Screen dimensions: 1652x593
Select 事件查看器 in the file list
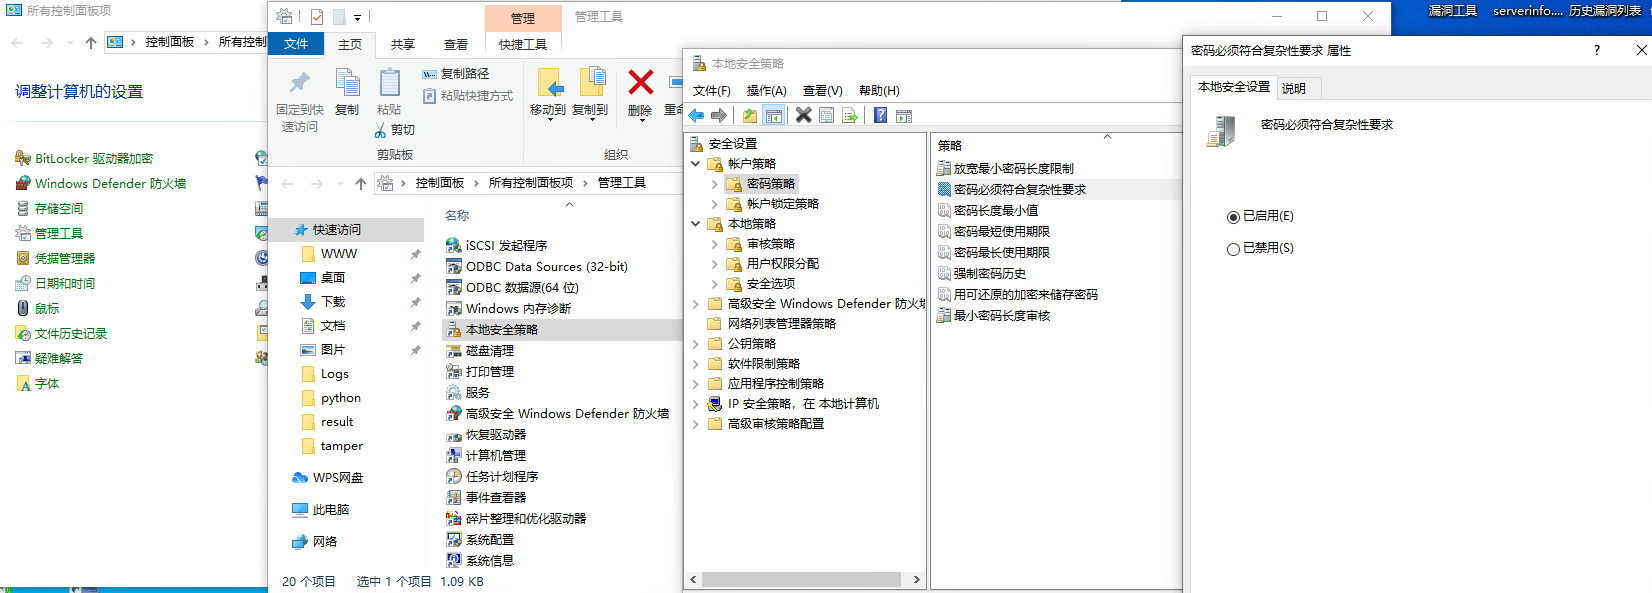pos(486,497)
